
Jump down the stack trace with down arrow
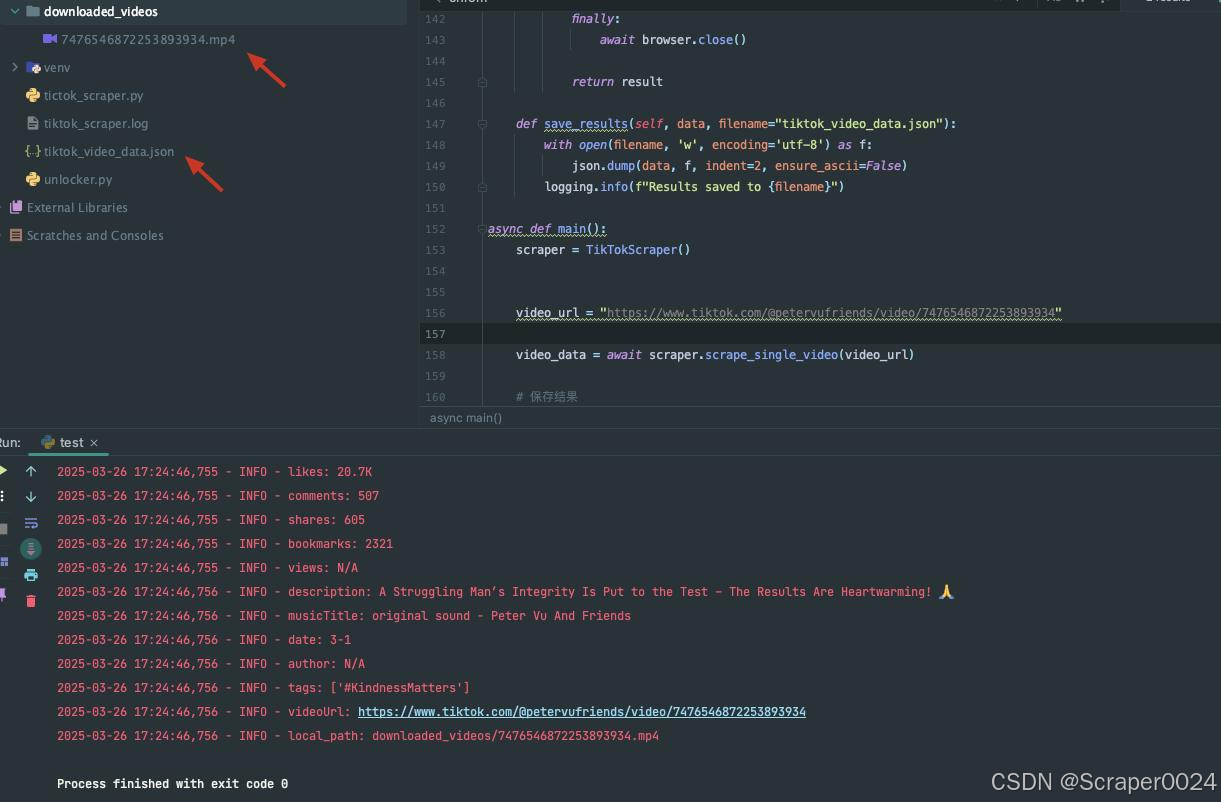pyautogui.click(x=31, y=497)
